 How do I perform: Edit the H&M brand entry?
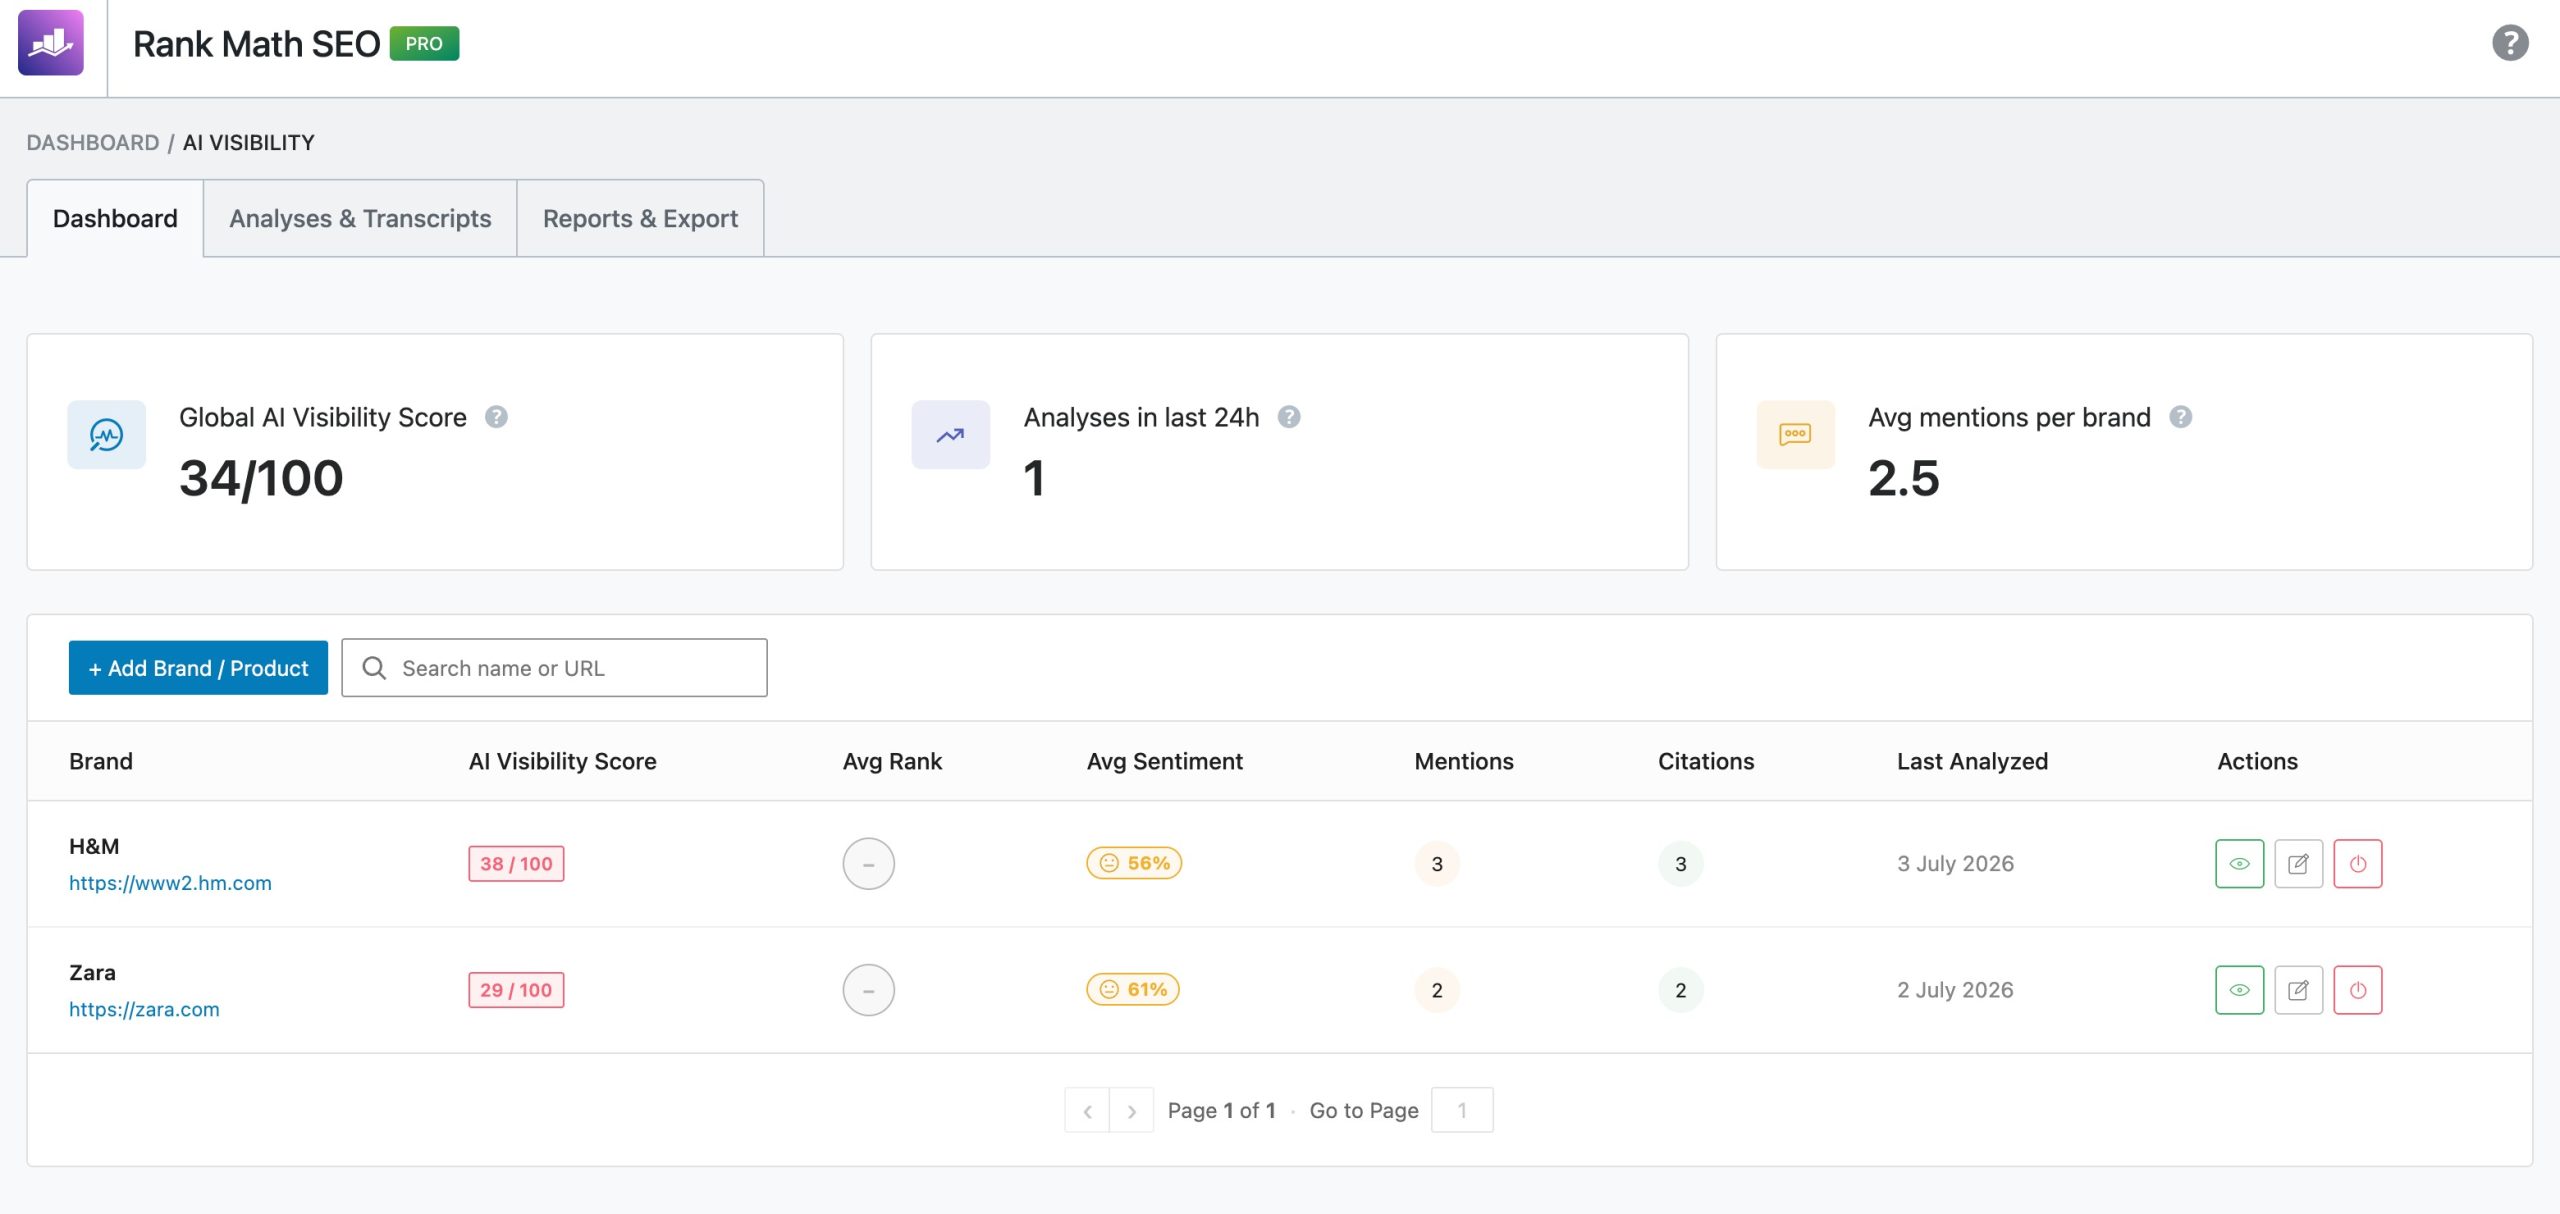click(x=2299, y=864)
